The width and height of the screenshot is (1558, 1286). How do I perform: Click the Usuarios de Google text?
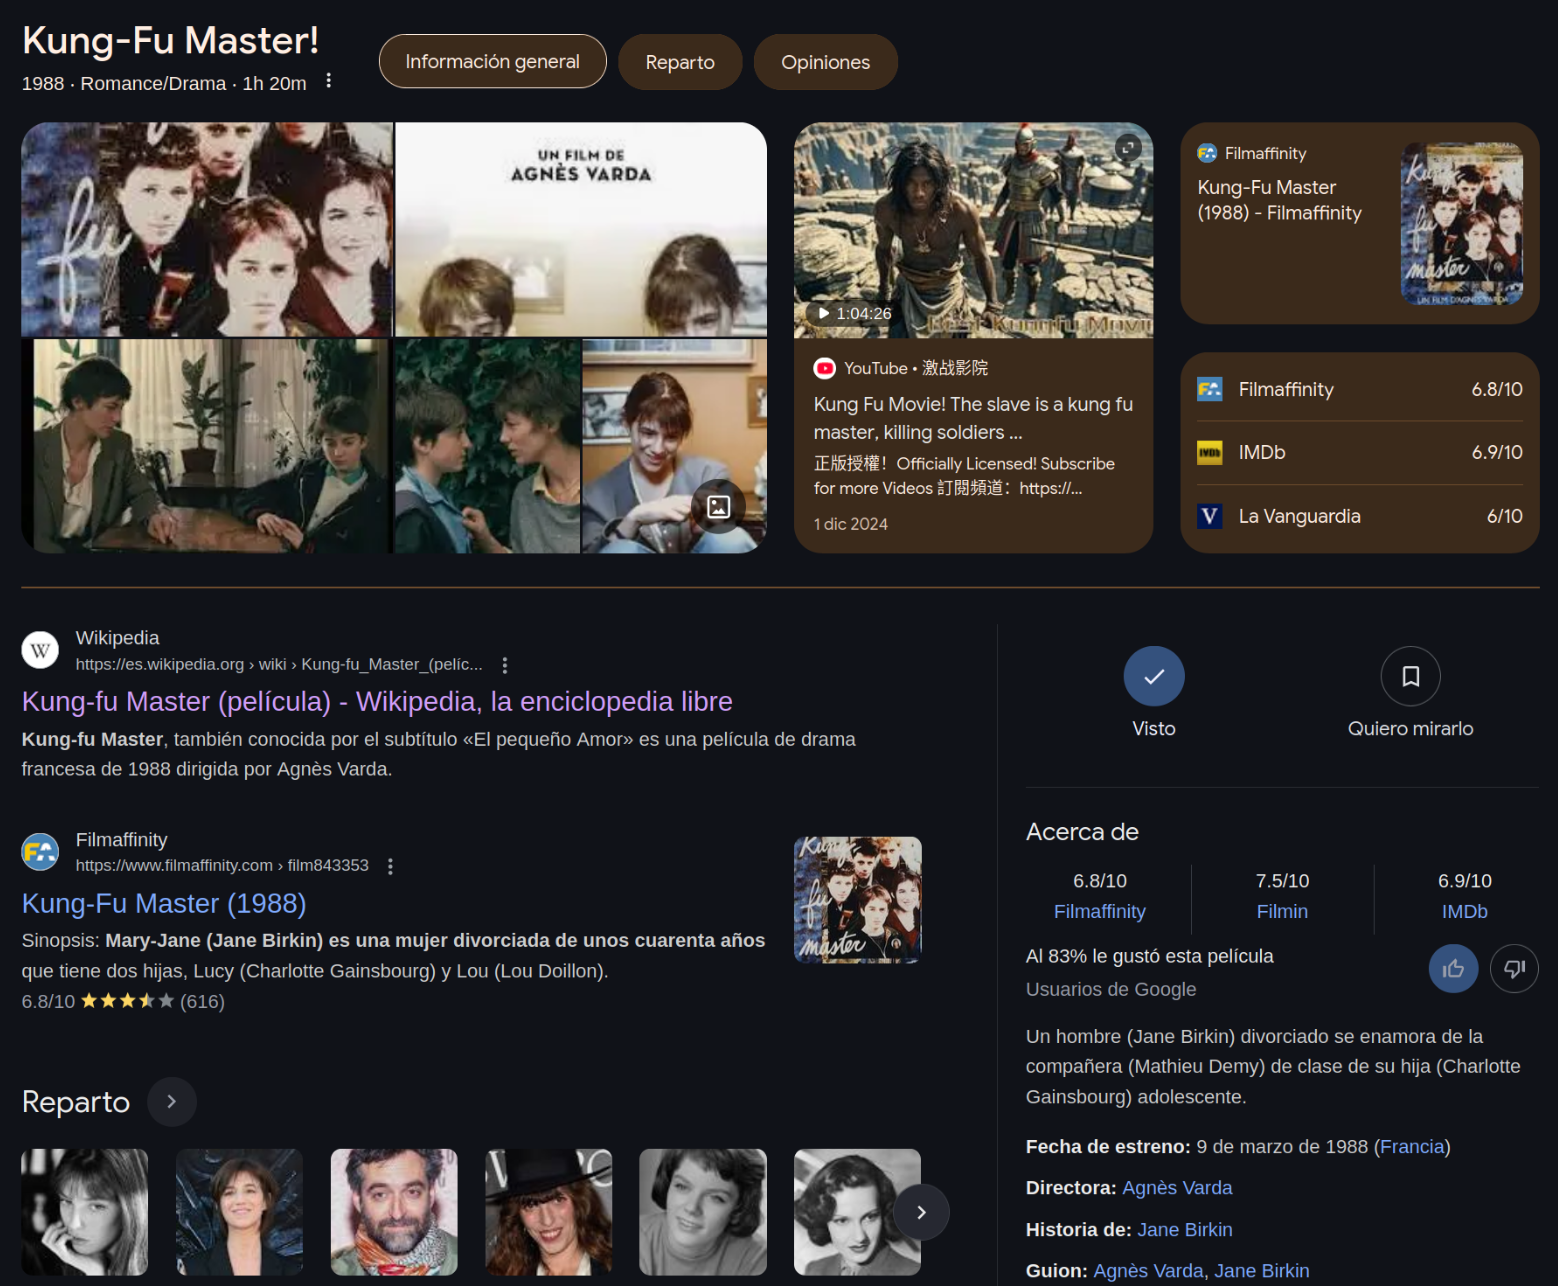tap(1111, 989)
